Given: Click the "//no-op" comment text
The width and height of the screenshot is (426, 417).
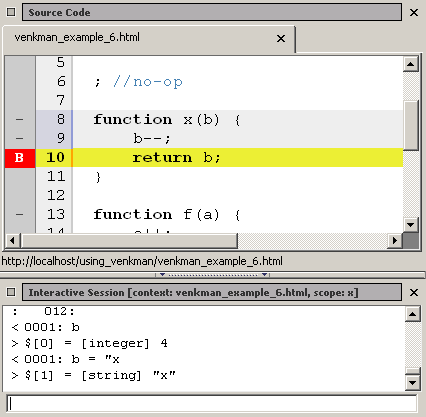Looking at the screenshot, I should click(x=148, y=82).
